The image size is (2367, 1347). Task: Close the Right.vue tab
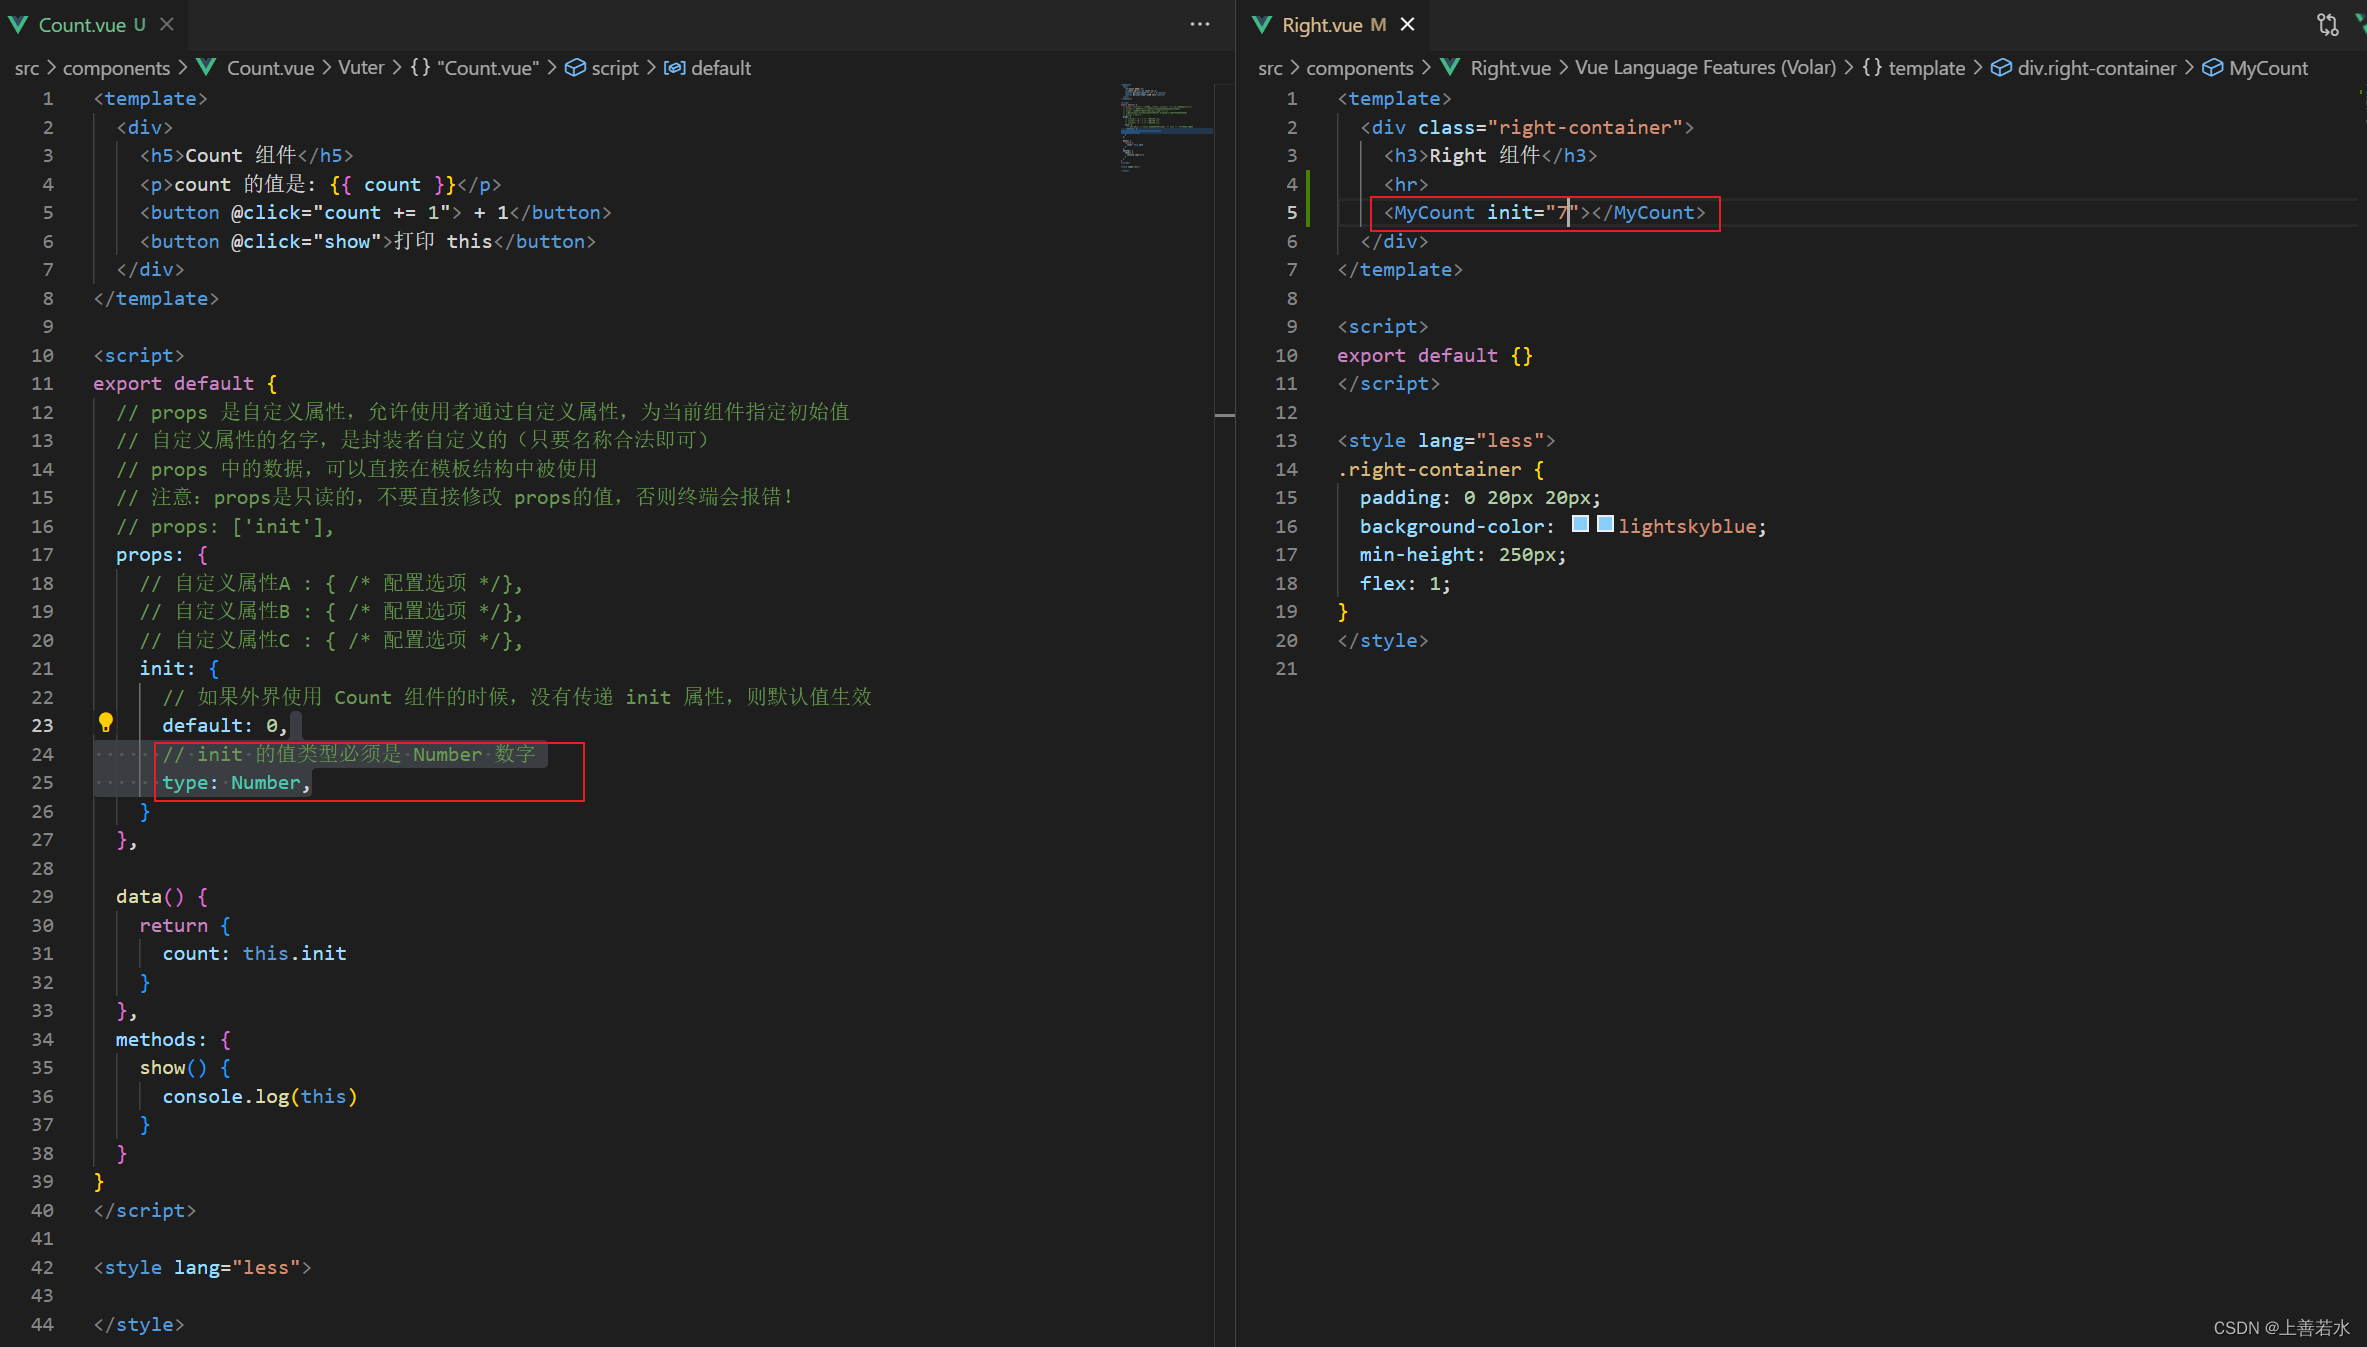[x=1407, y=24]
